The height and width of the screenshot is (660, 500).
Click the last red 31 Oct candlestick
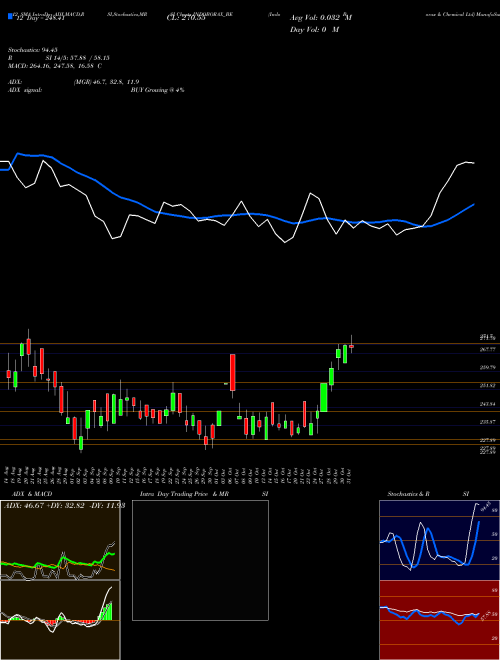click(x=351, y=346)
